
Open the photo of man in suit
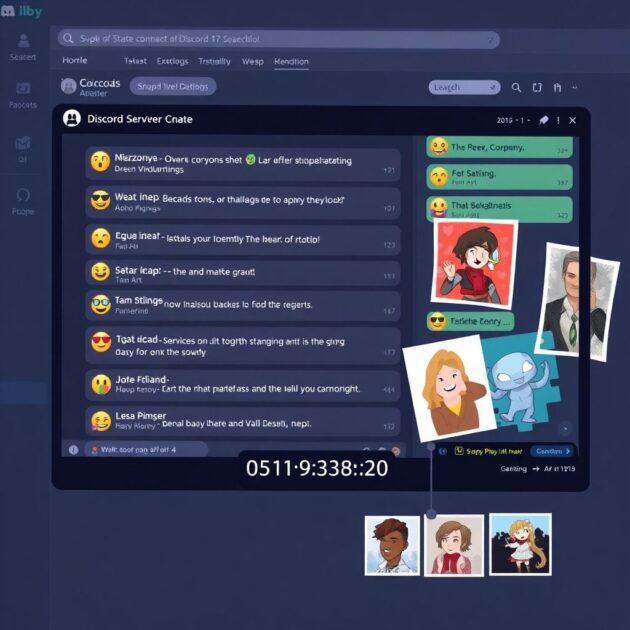(x=576, y=301)
